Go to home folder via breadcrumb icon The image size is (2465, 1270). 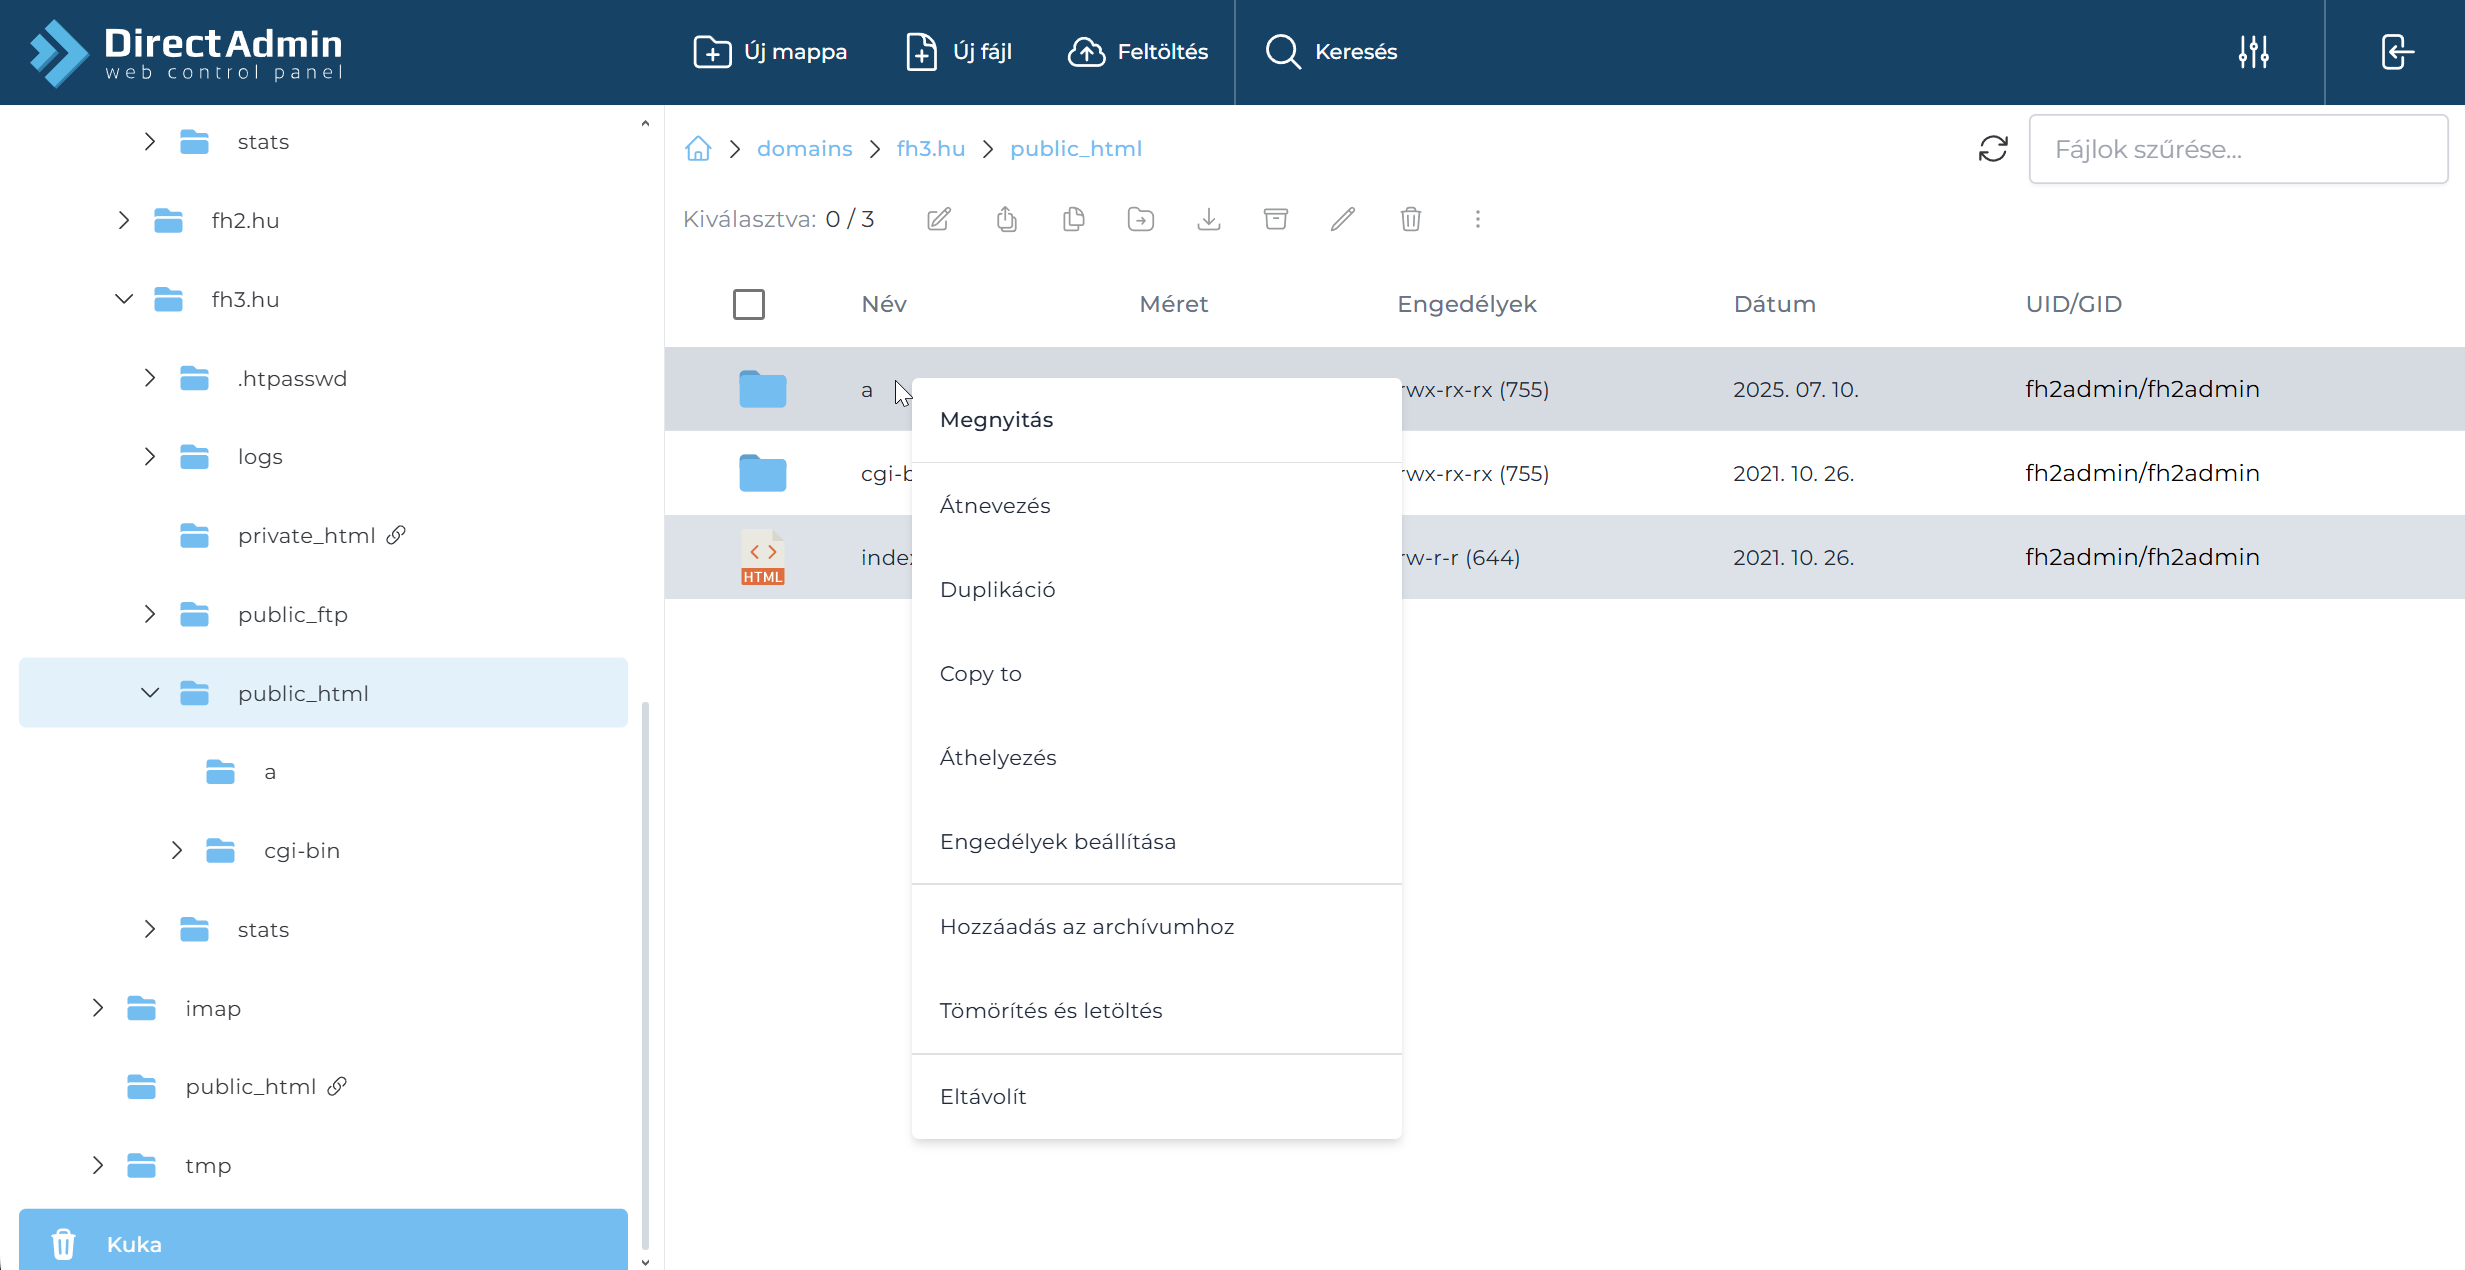click(x=698, y=148)
